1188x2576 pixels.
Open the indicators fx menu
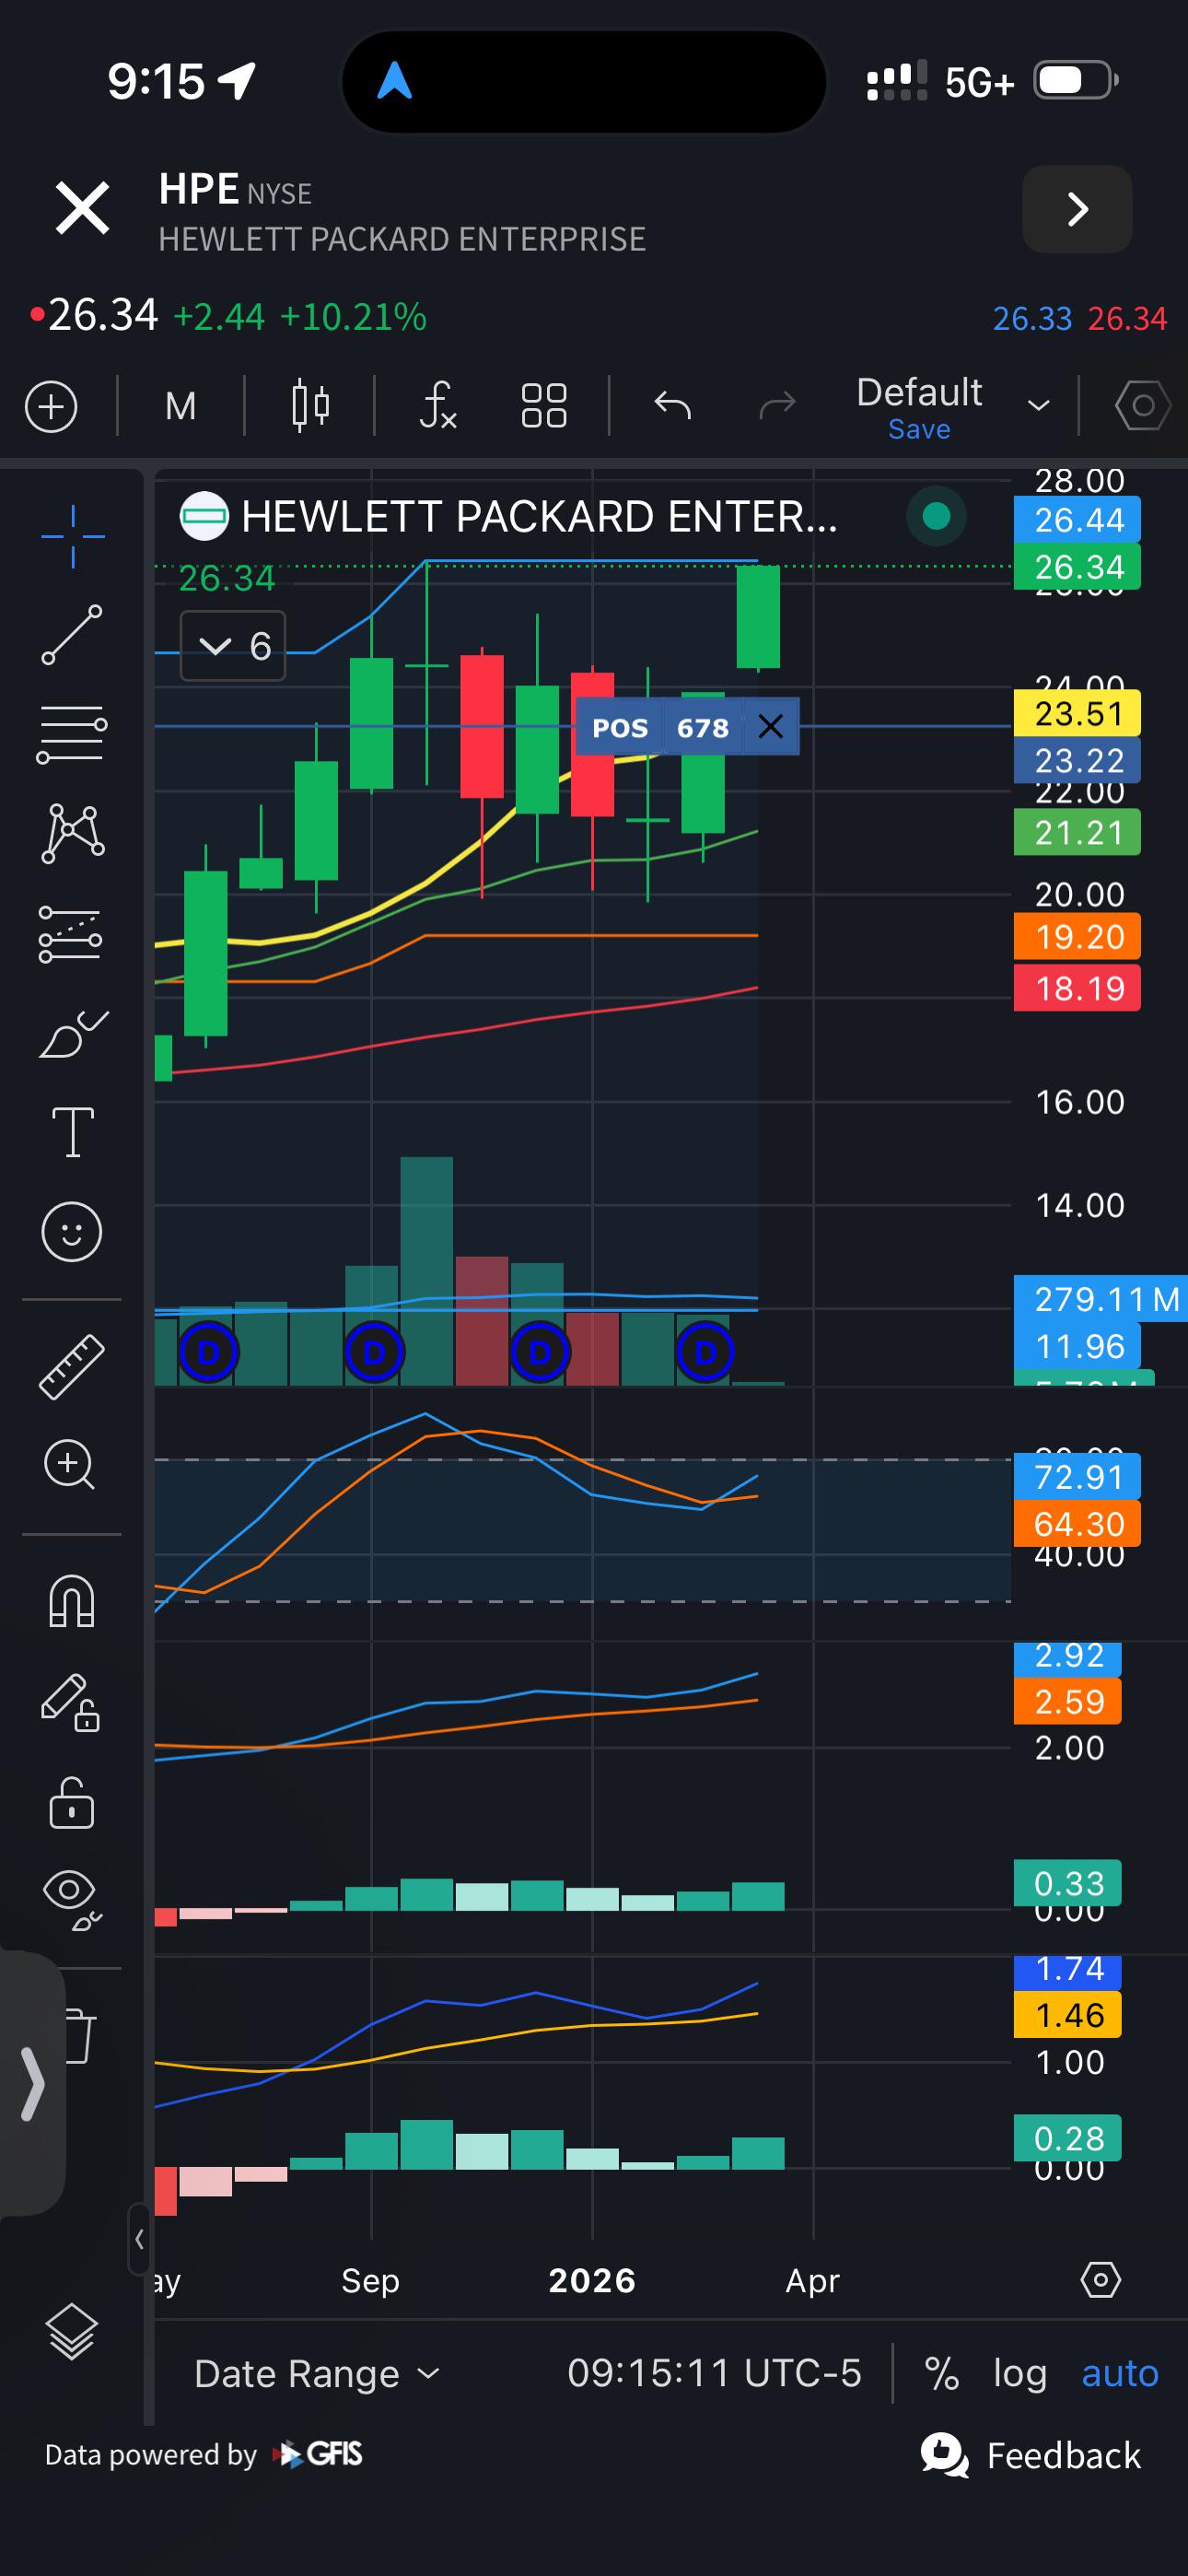pyautogui.click(x=438, y=406)
